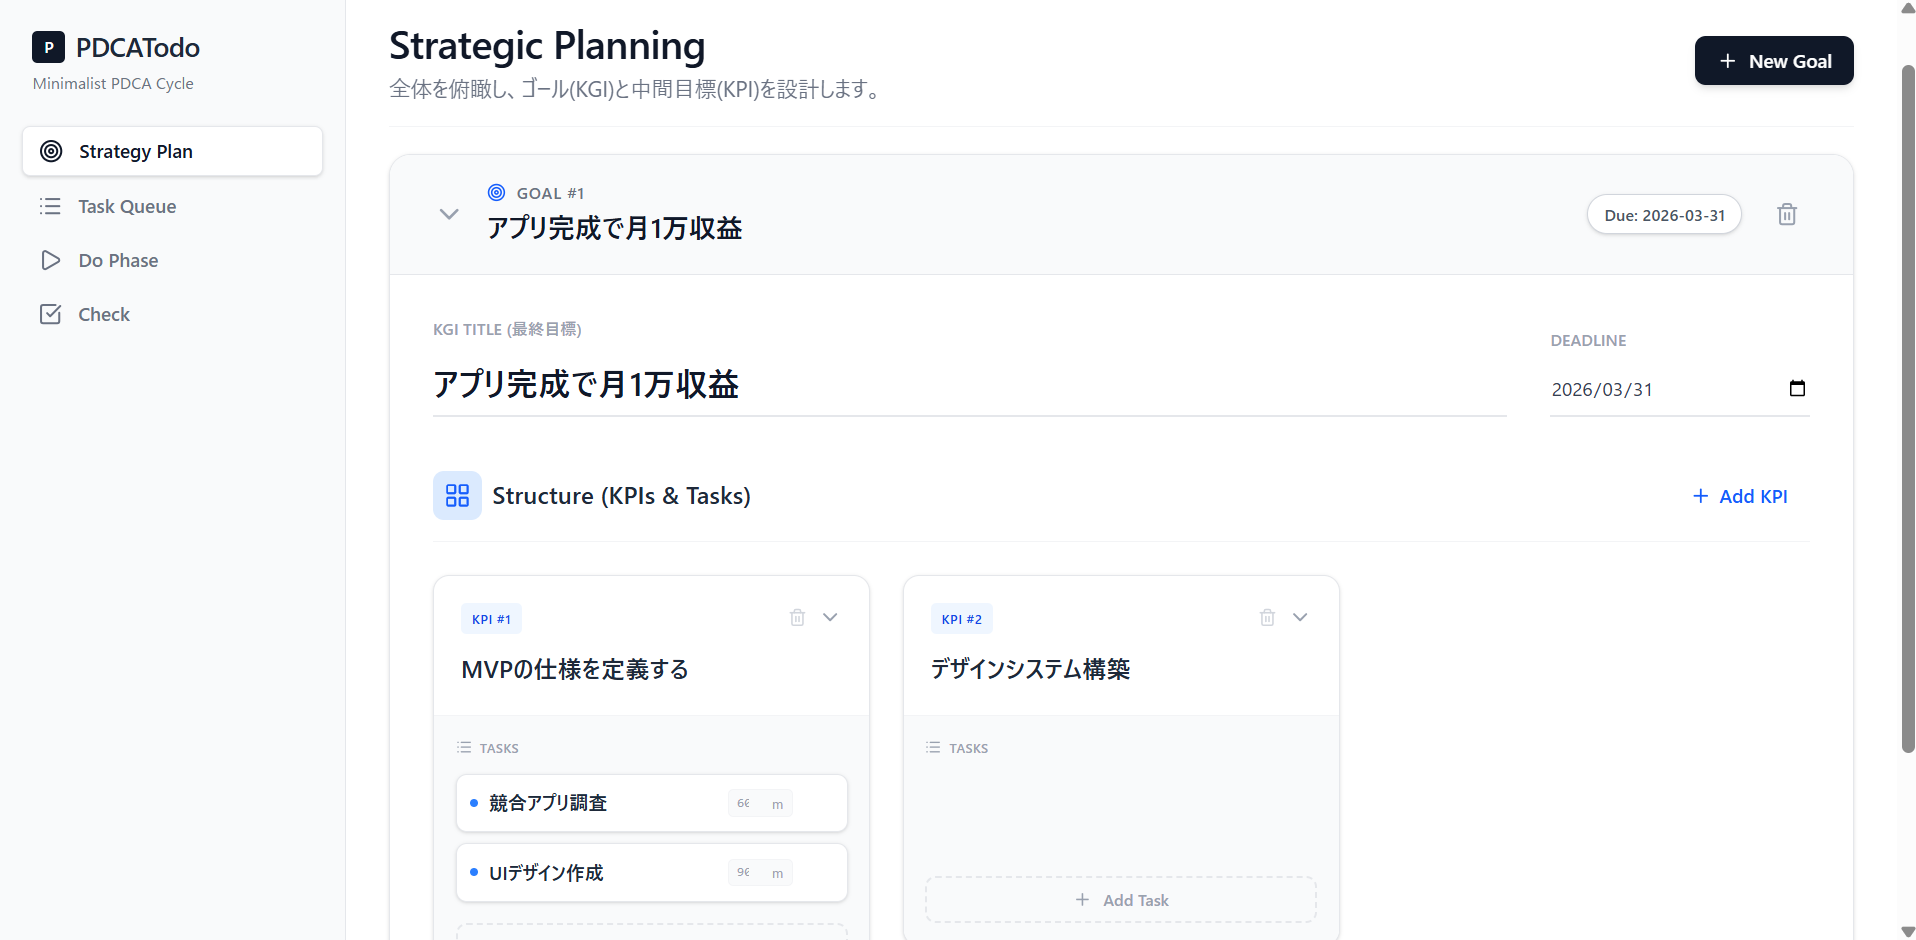Expand the KPI #2 card chevron
1916x940 pixels.
click(1300, 617)
